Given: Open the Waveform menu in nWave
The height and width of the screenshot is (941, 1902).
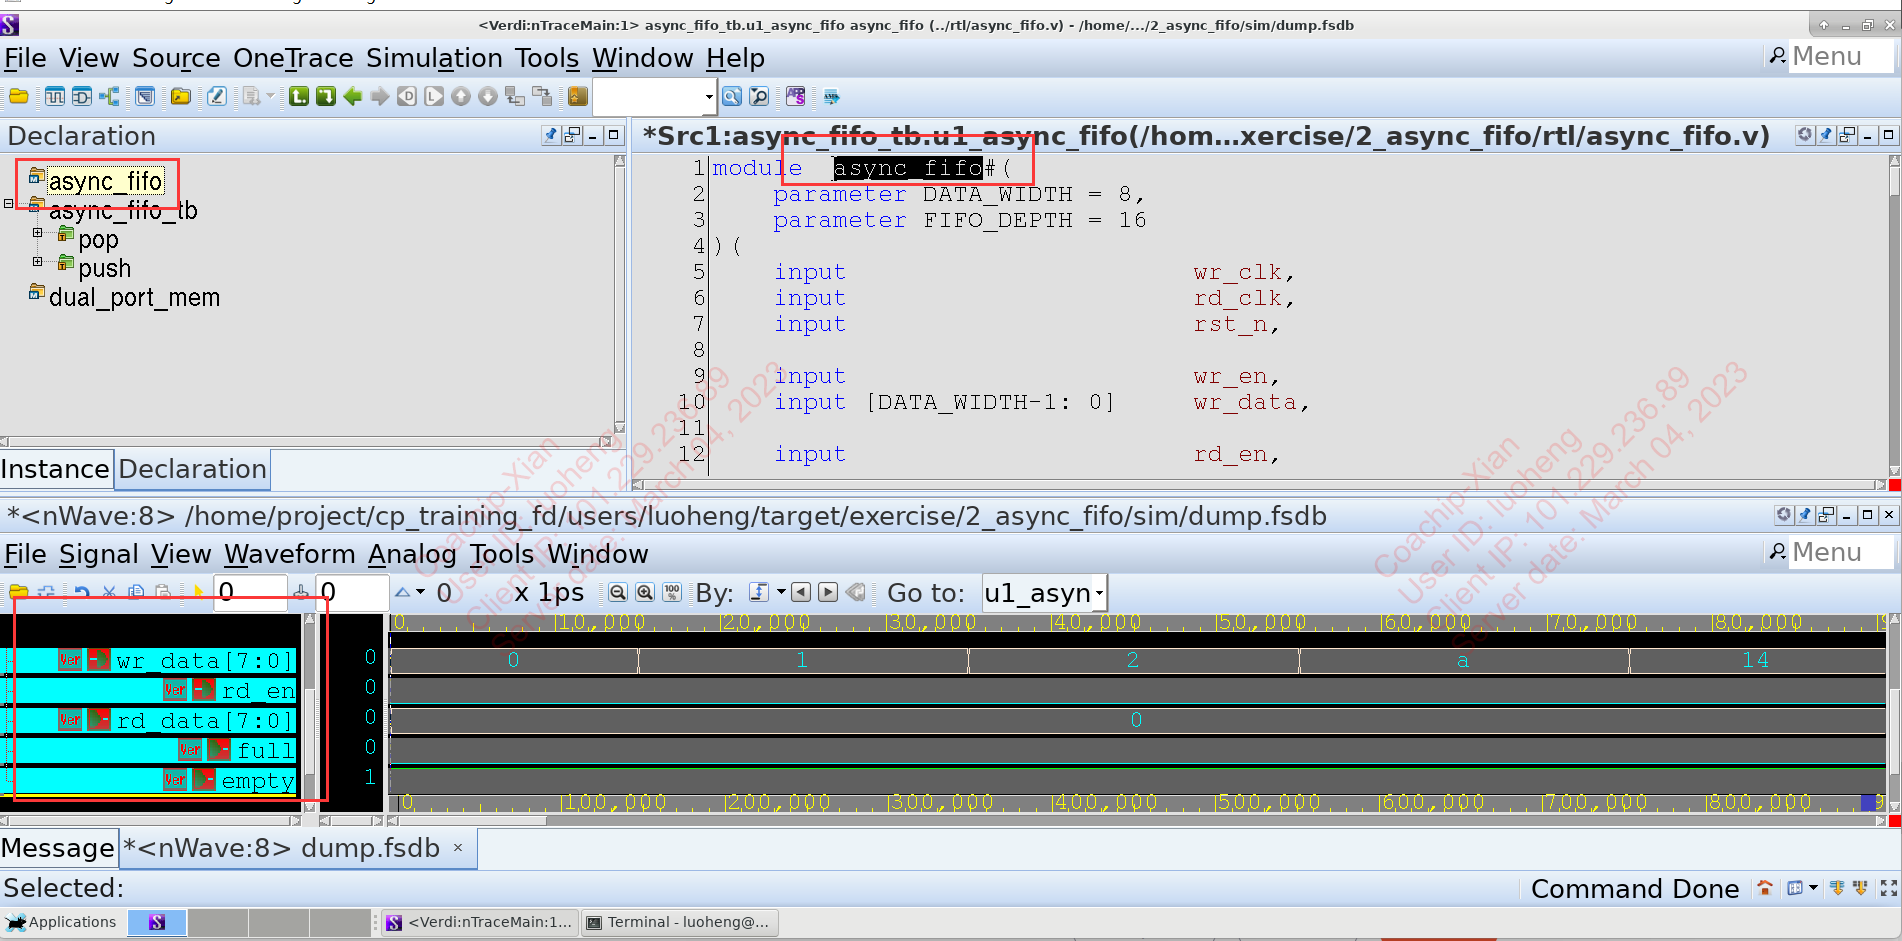Looking at the screenshot, I should tap(290, 554).
